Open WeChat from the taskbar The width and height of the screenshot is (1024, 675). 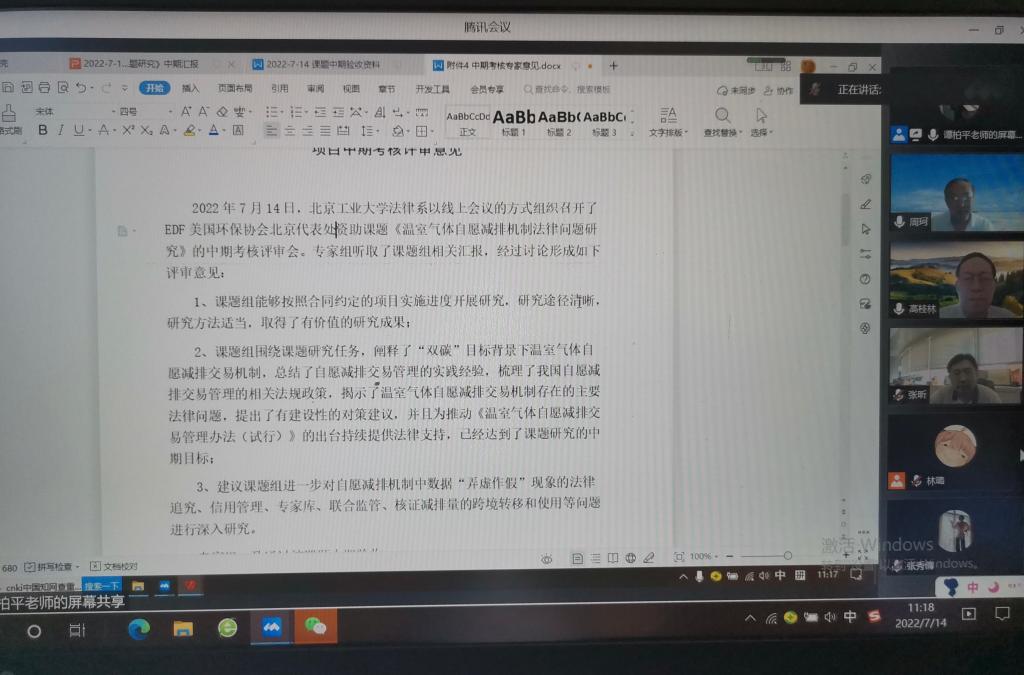coord(315,627)
